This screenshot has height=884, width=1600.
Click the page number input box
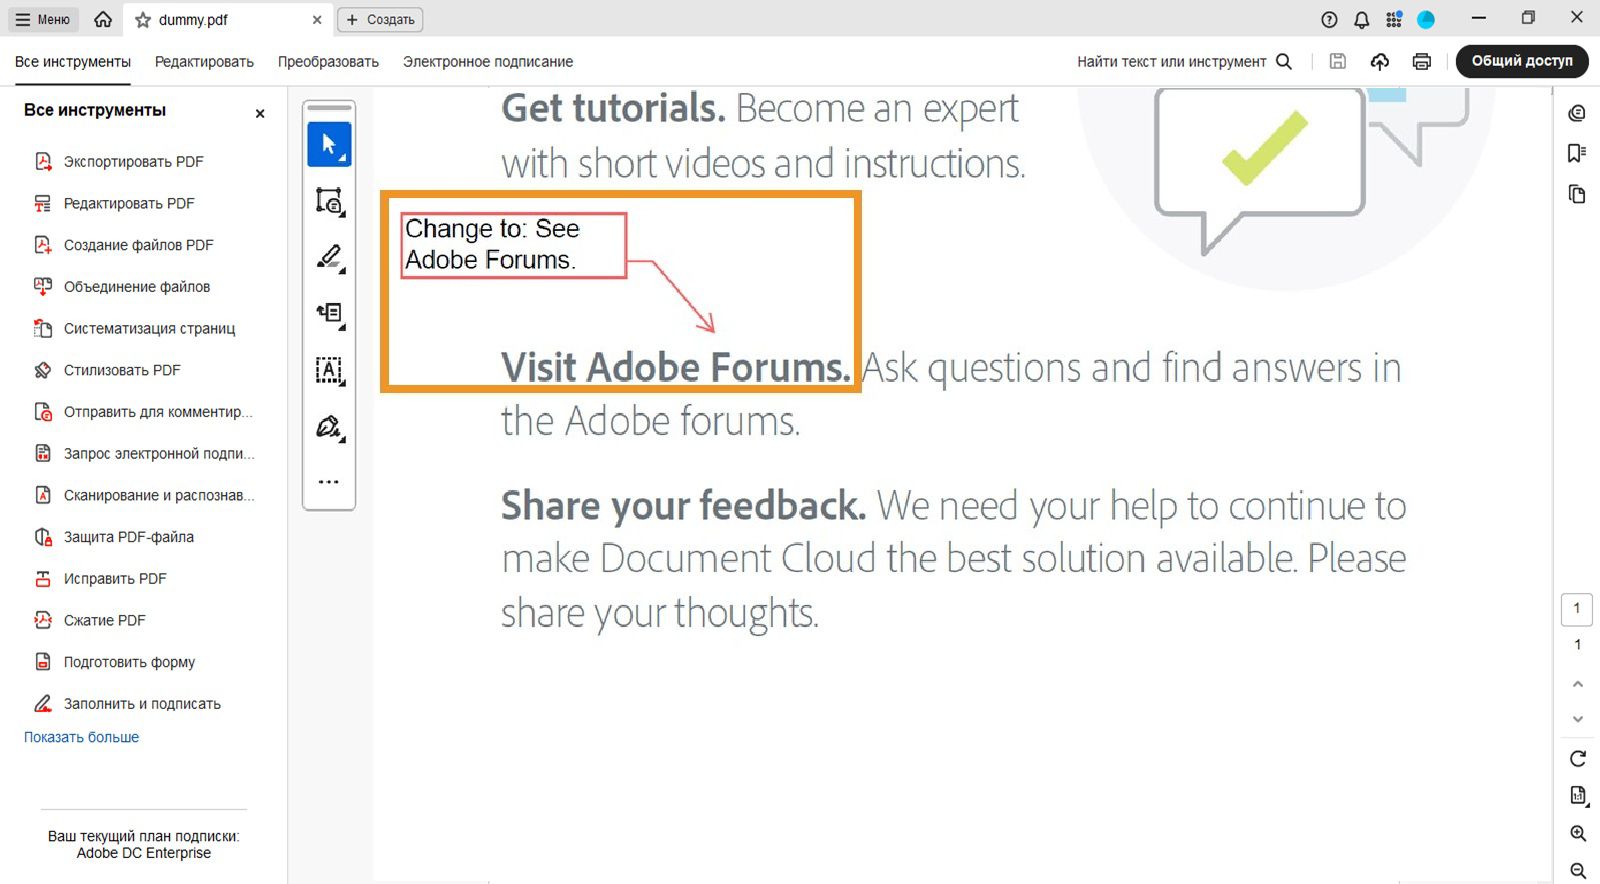click(1577, 608)
